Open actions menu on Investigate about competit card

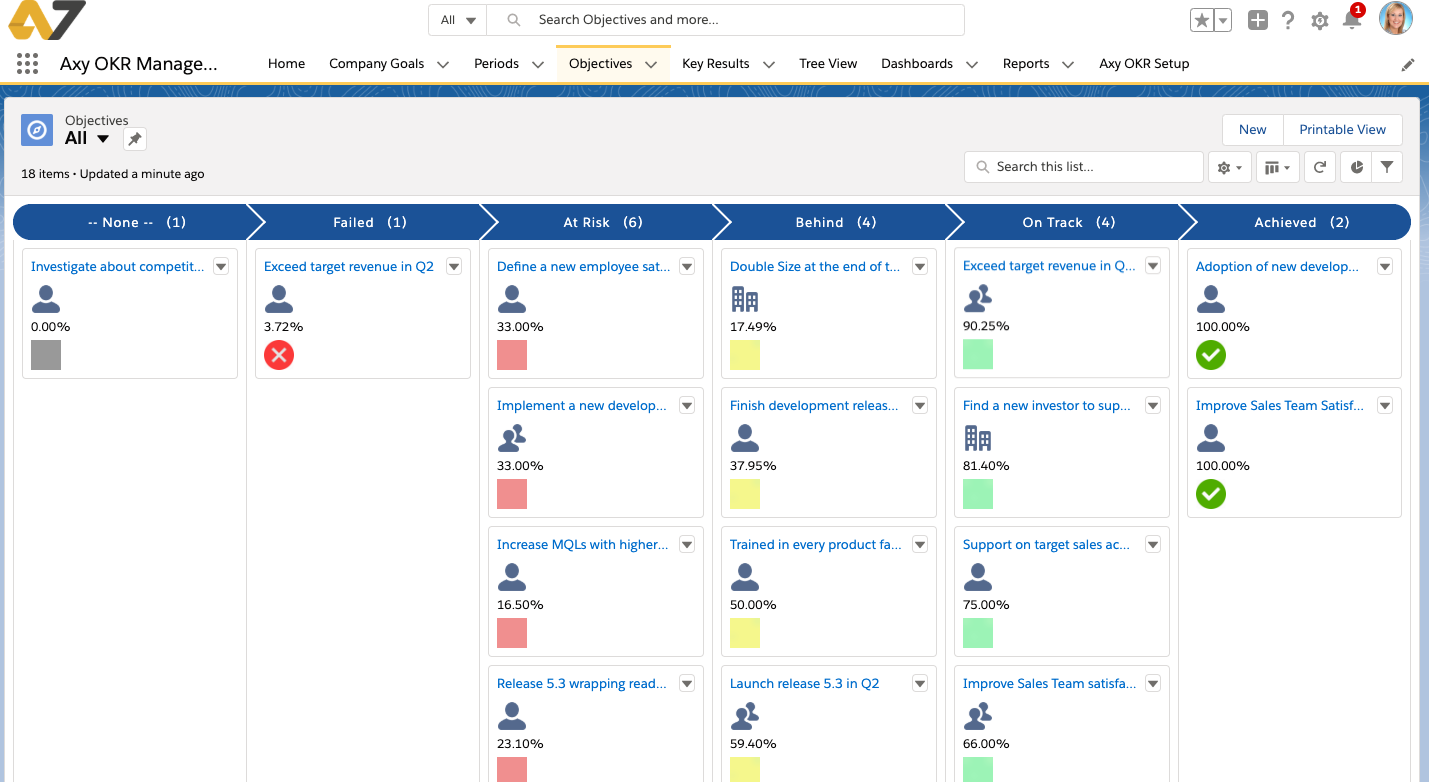[221, 266]
